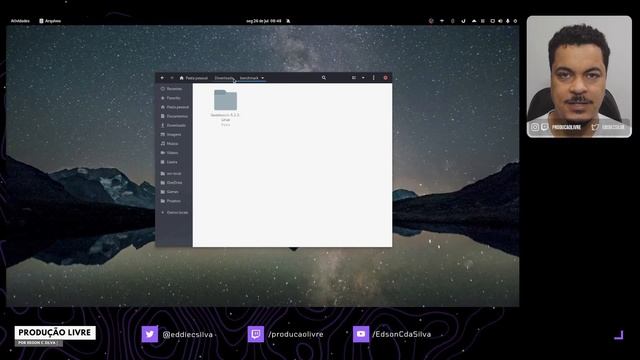Open Recentes in the sidebar
This screenshot has height=360, width=640.
pyautogui.click(x=171, y=89)
